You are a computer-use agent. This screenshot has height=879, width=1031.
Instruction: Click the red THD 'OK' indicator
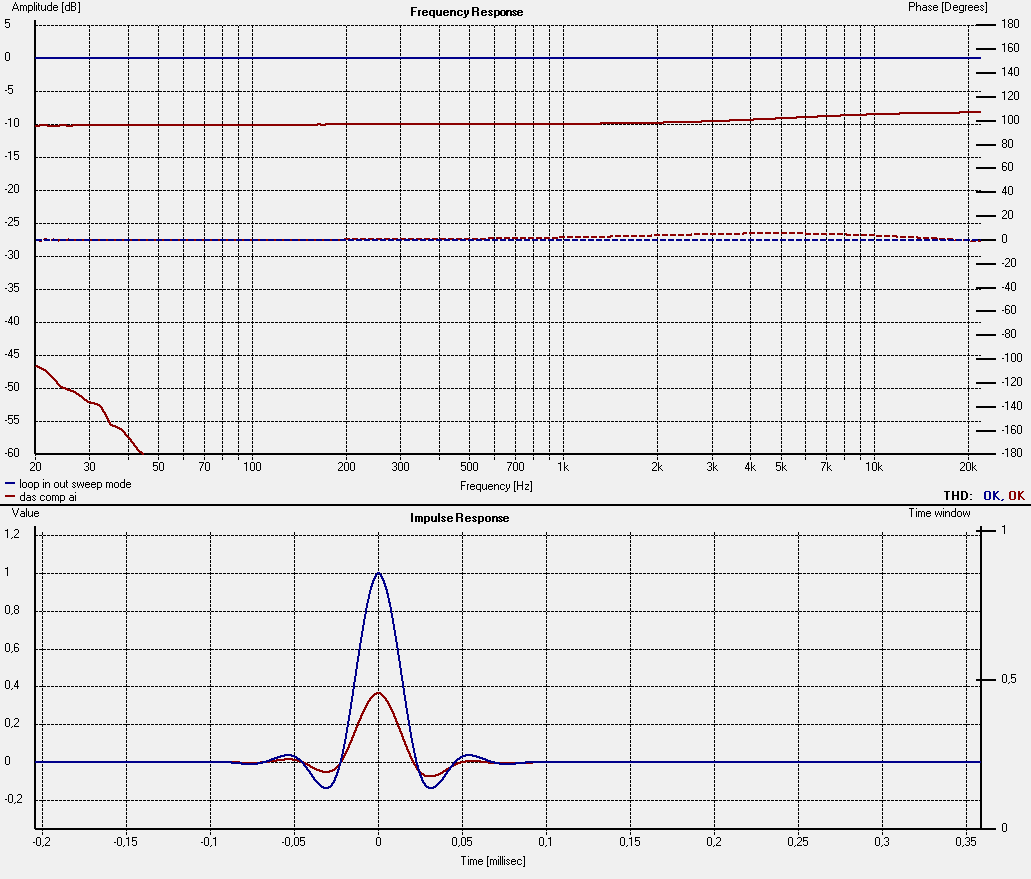[1015, 495]
